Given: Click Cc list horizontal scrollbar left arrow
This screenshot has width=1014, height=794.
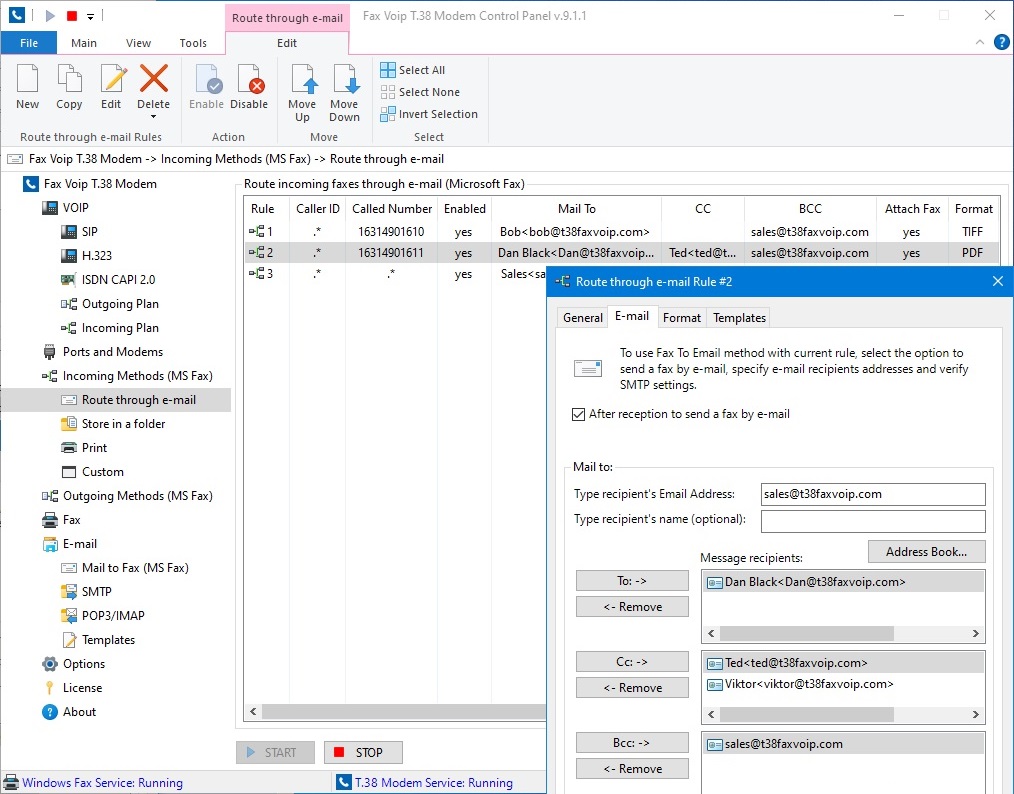Looking at the screenshot, I should click(711, 714).
